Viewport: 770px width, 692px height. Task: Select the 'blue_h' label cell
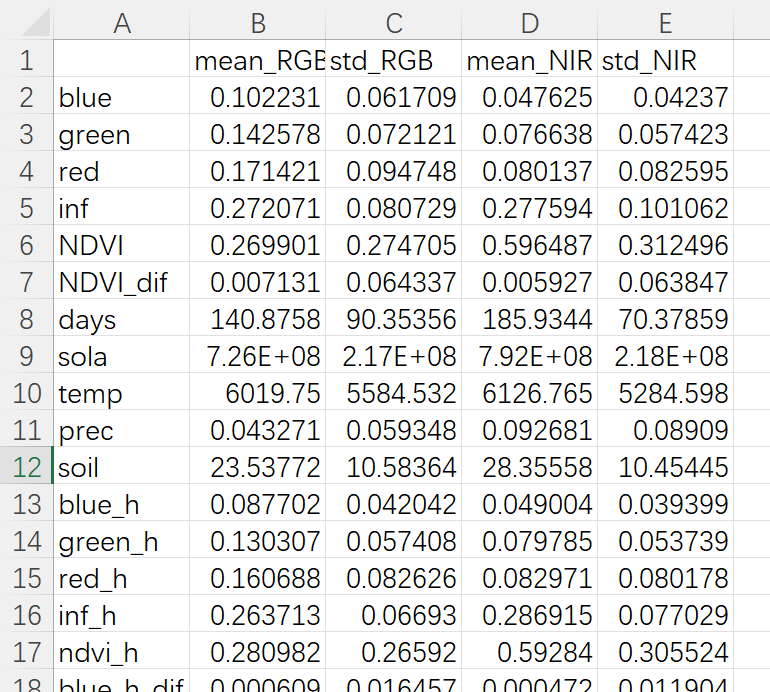[x=121, y=504]
